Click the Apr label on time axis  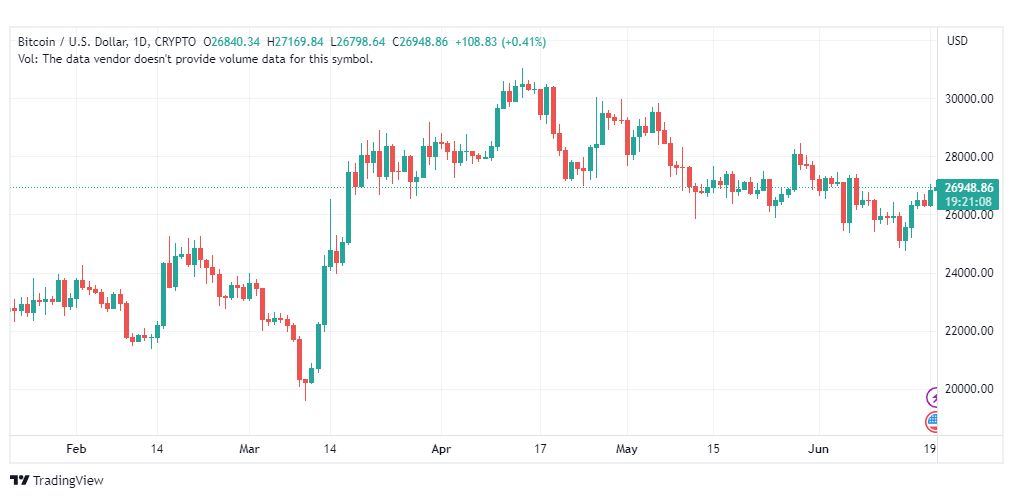pyautogui.click(x=442, y=450)
